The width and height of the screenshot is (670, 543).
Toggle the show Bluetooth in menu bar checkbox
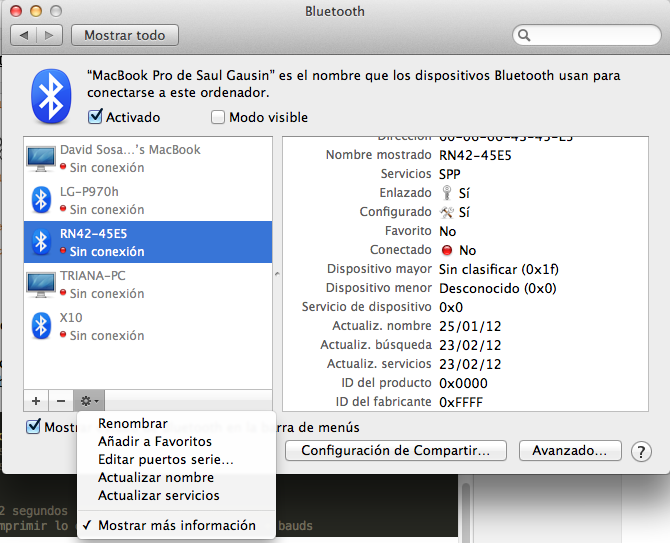coord(33,426)
